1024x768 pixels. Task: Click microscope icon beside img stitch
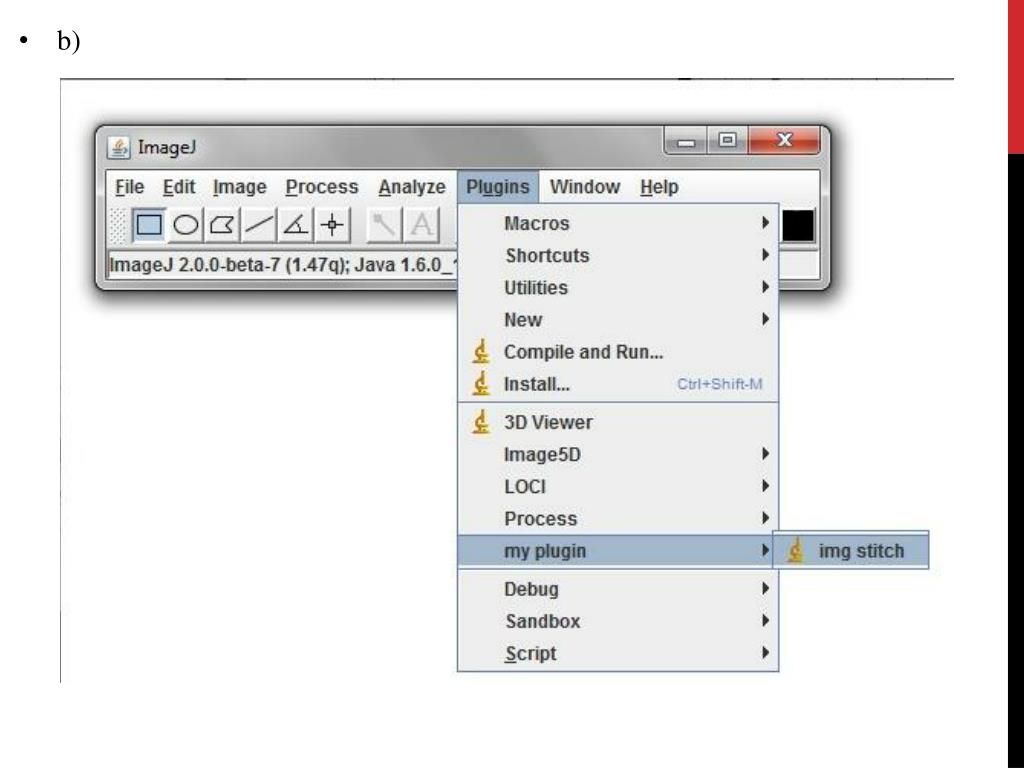pos(795,551)
